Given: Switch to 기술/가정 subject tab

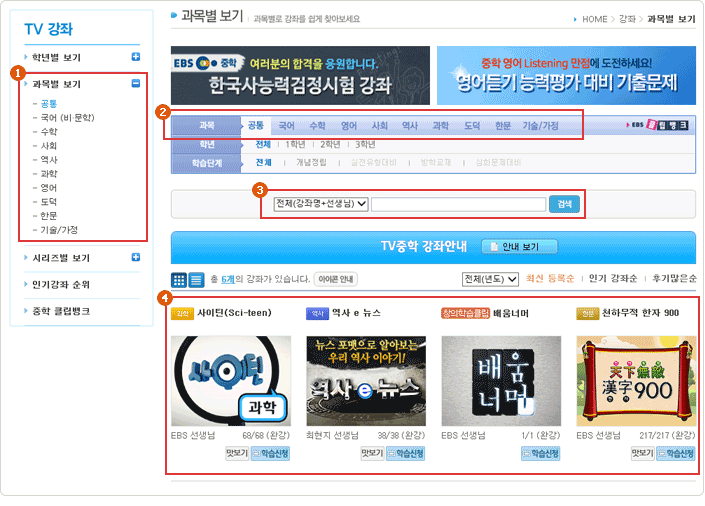Looking at the screenshot, I should tap(540, 125).
